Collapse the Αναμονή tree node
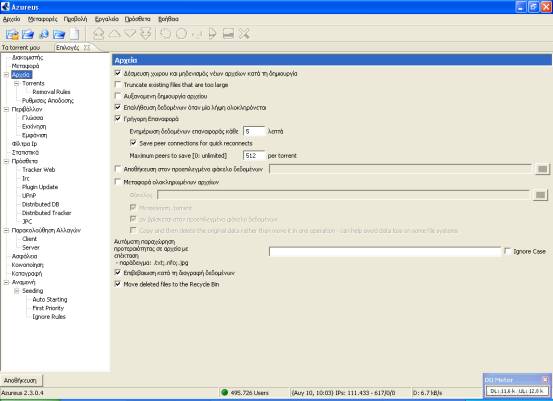This screenshot has width=553, height=401. tap(6, 282)
